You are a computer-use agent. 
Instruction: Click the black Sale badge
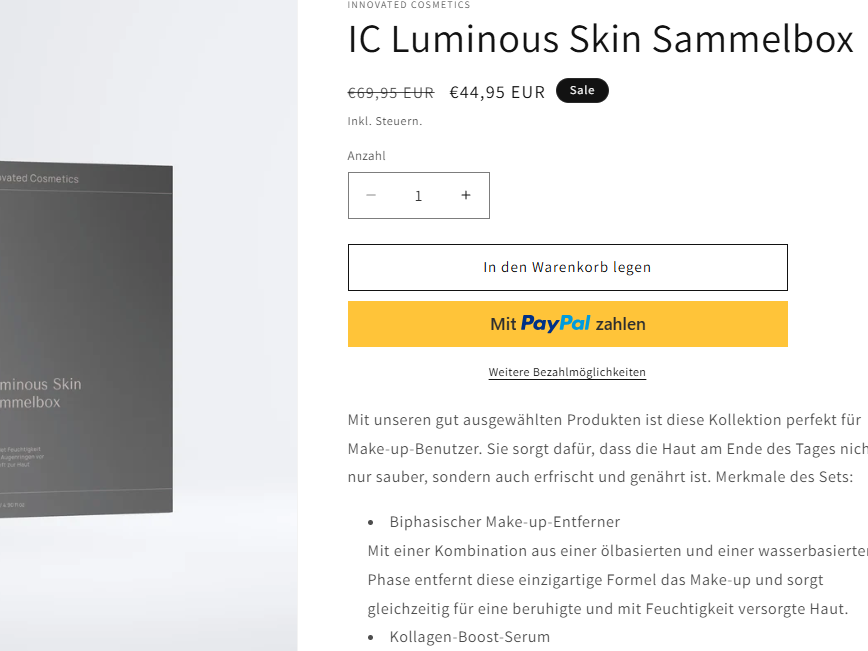point(582,91)
